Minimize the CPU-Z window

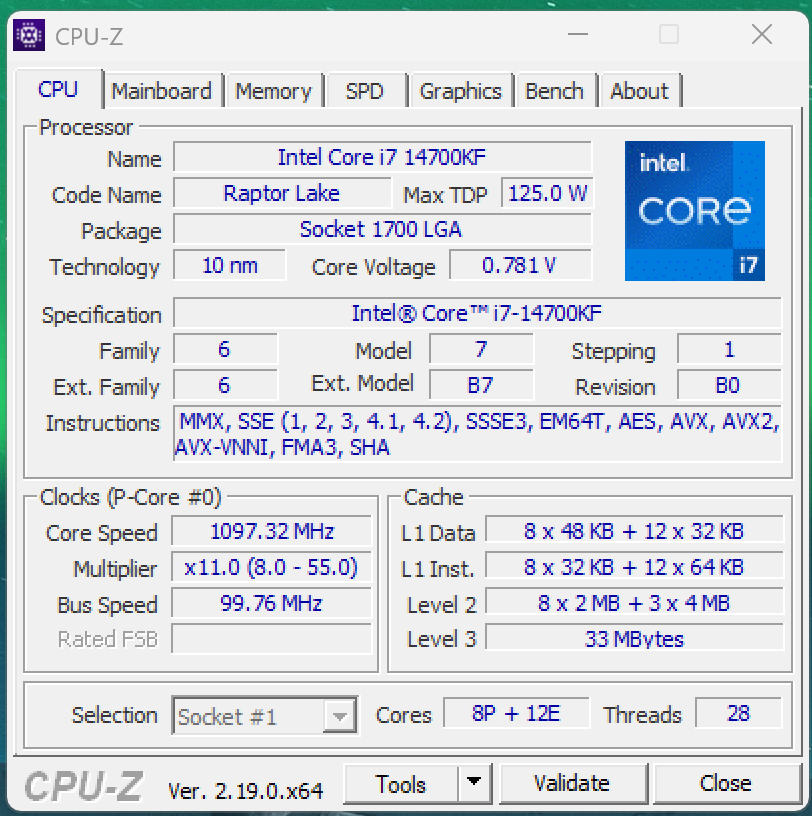[x=578, y=34]
